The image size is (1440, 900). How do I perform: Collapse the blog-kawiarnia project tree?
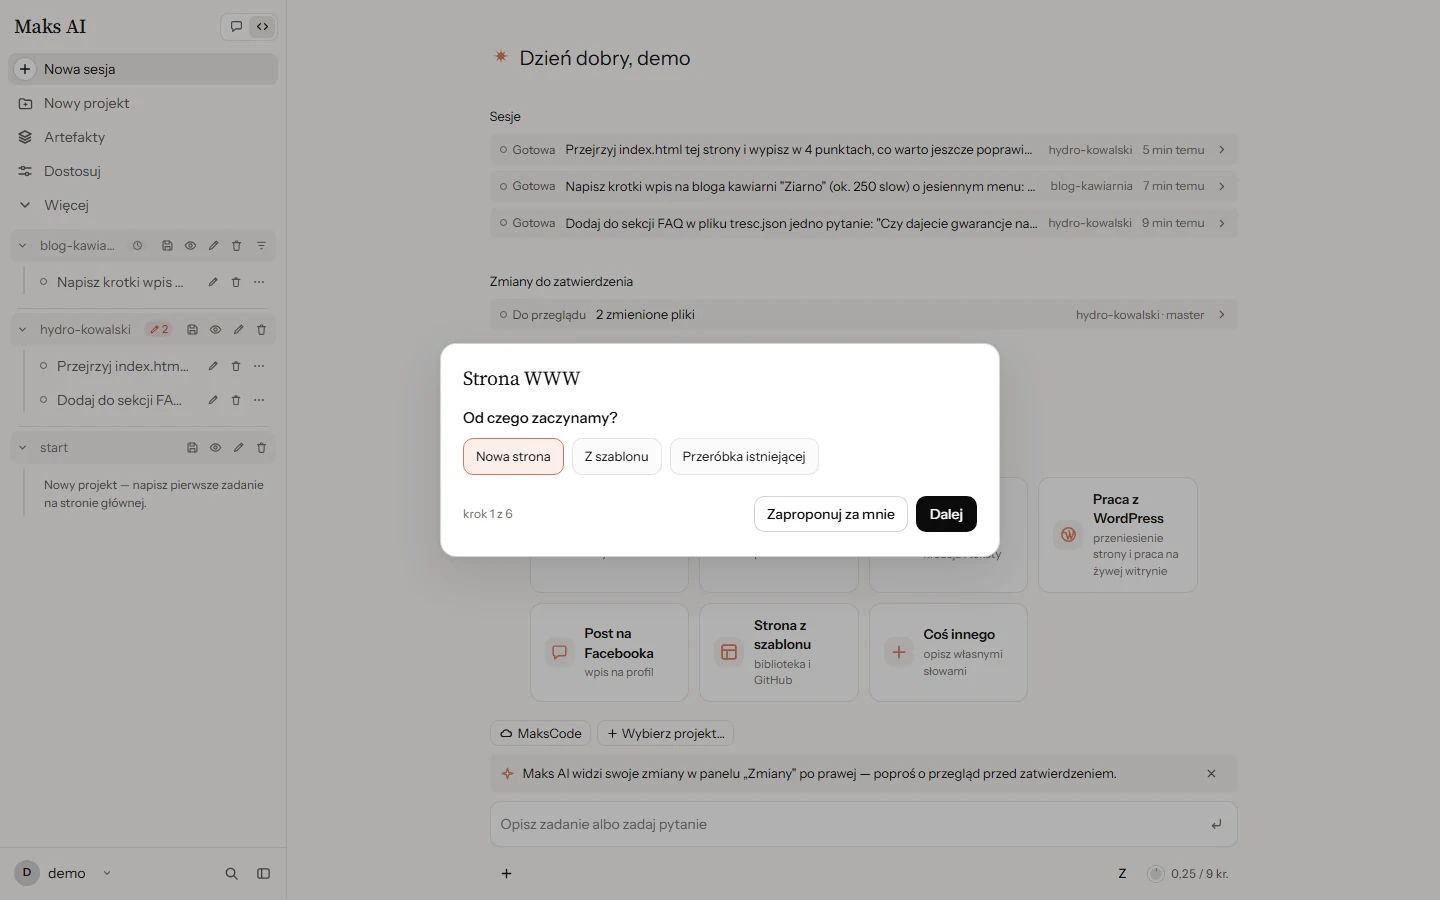(22, 246)
